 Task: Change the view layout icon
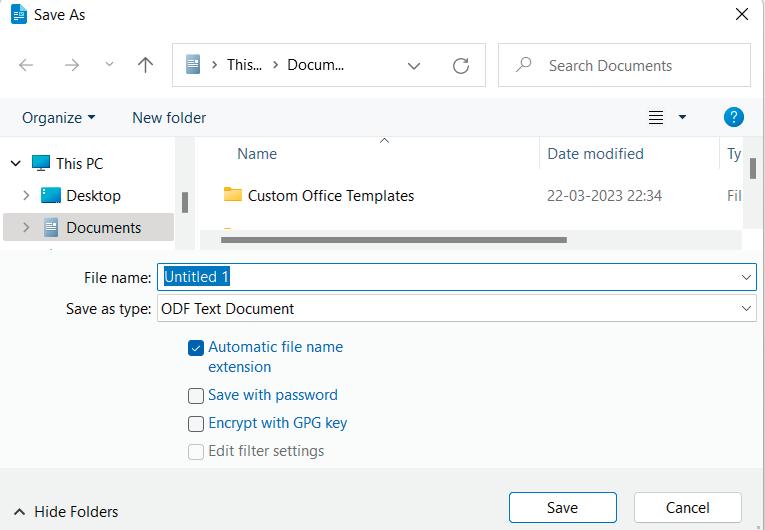pyautogui.click(x=656, y=117)
